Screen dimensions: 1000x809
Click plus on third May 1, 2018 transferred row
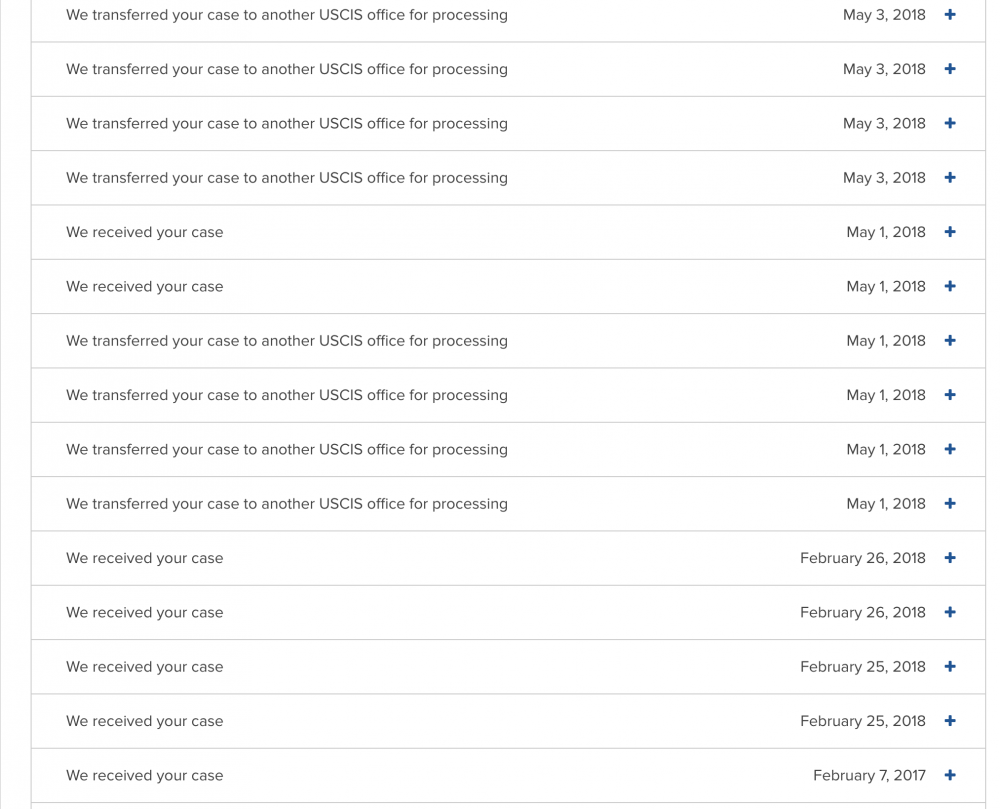pyautogui.click(x=950, y=449)
